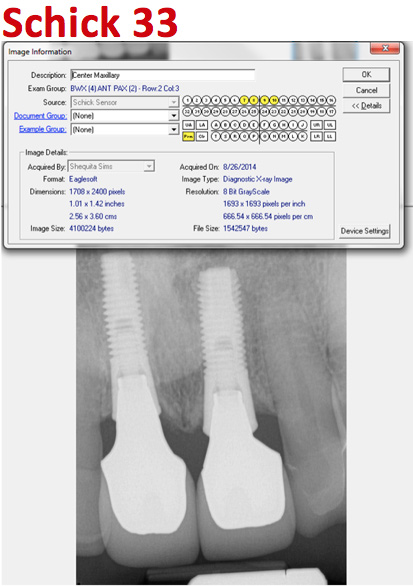413x586 pixels.
Task: Select tooth 17 in the lower row
Action: (x=331, y=111)
